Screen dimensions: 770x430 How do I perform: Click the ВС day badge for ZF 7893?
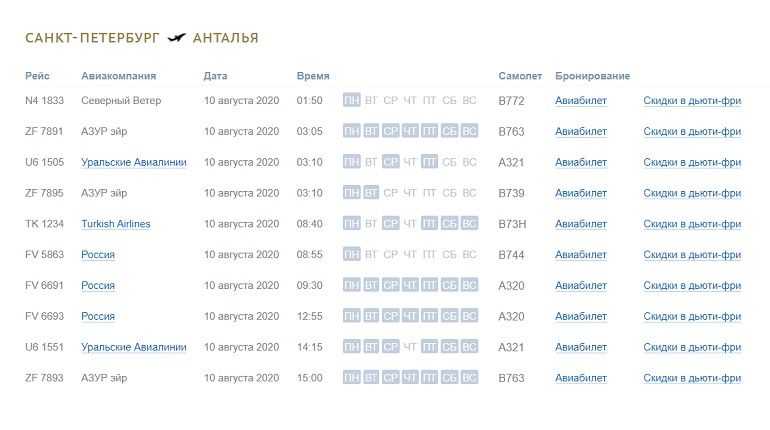tap(469, 378)
